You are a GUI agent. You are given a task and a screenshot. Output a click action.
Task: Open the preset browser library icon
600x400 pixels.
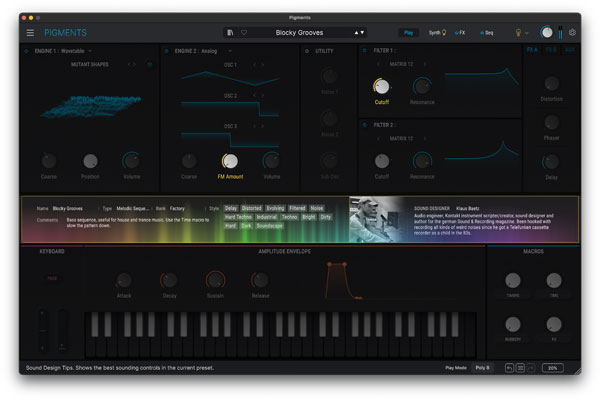[x=230, y=33]
